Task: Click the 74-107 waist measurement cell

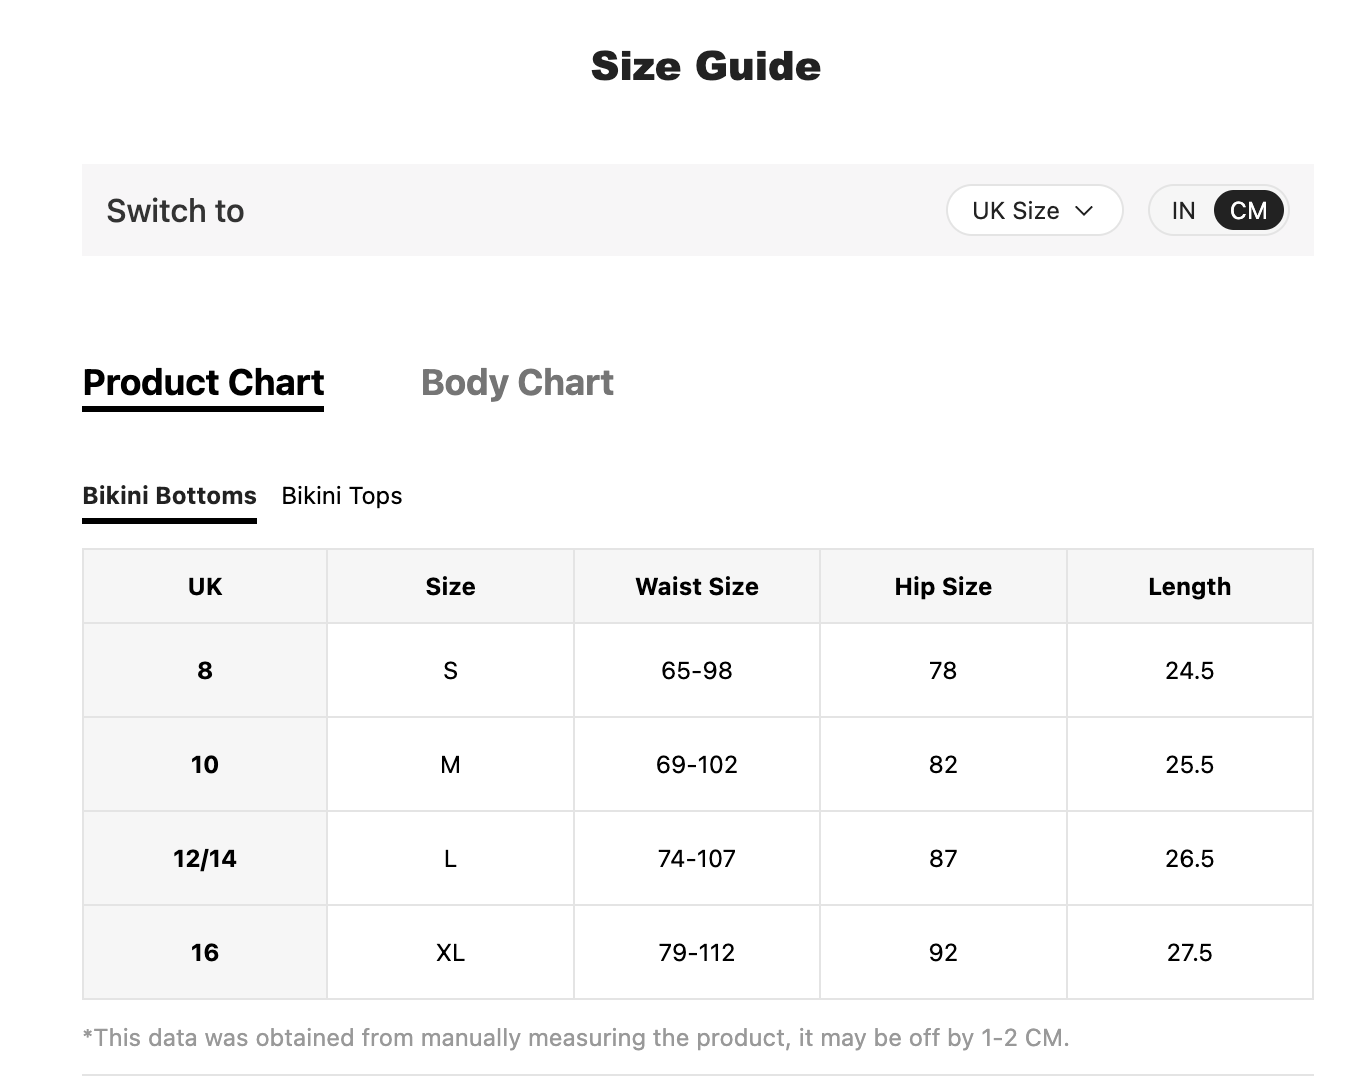Action: coord(697,858)
